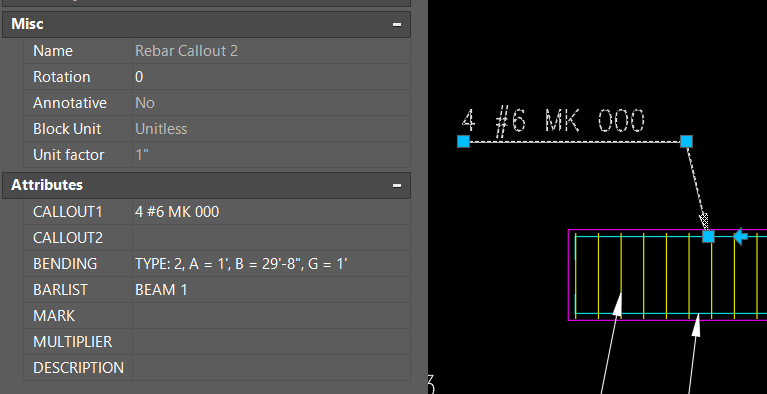
Task: Collapse the Misc section
Action: coord(397,24)
